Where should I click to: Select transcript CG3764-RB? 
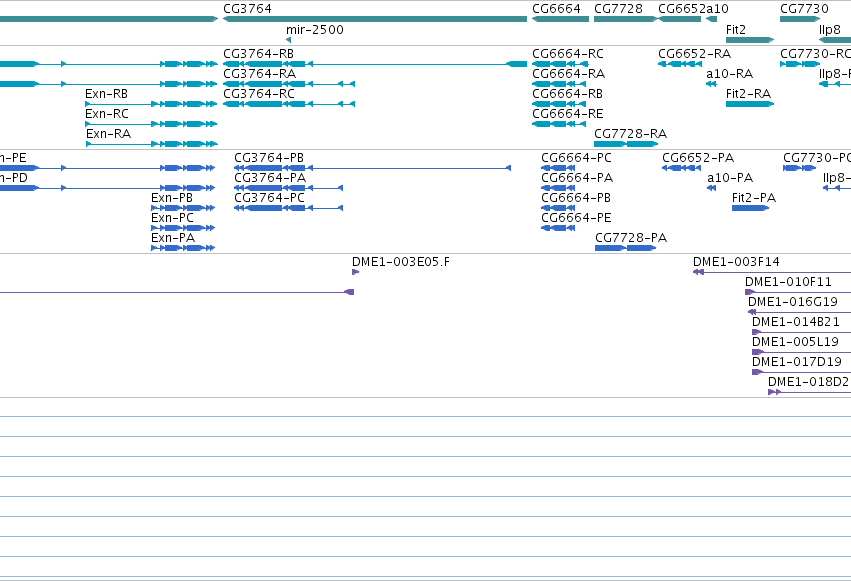375,64
